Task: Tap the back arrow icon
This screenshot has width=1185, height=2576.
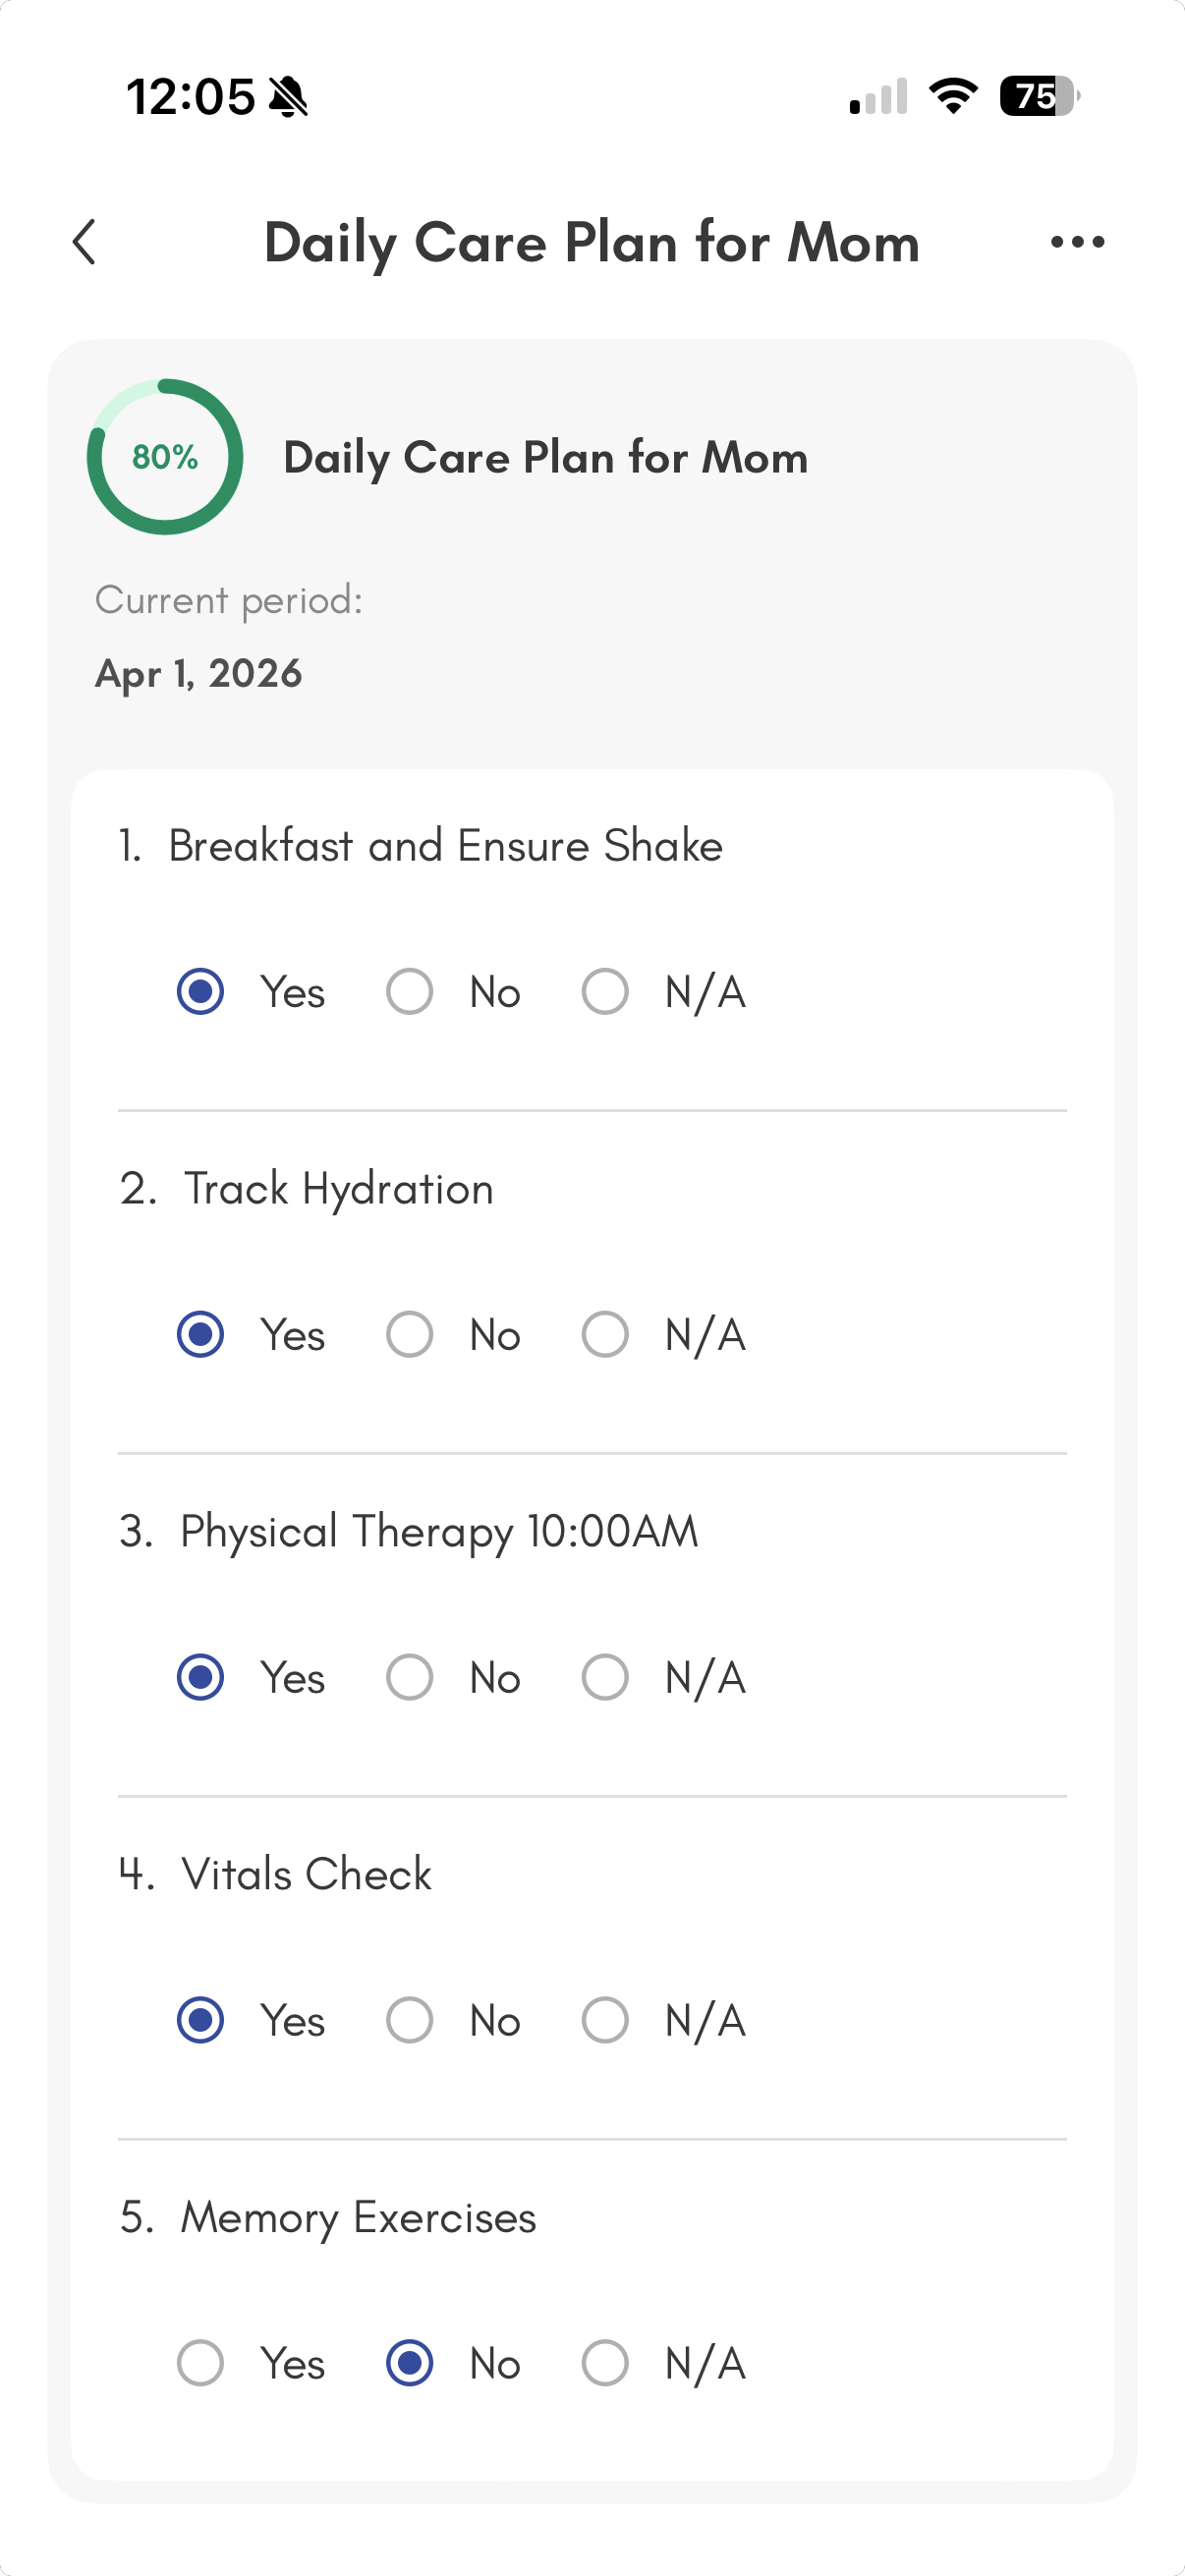Action: point(85,242)
